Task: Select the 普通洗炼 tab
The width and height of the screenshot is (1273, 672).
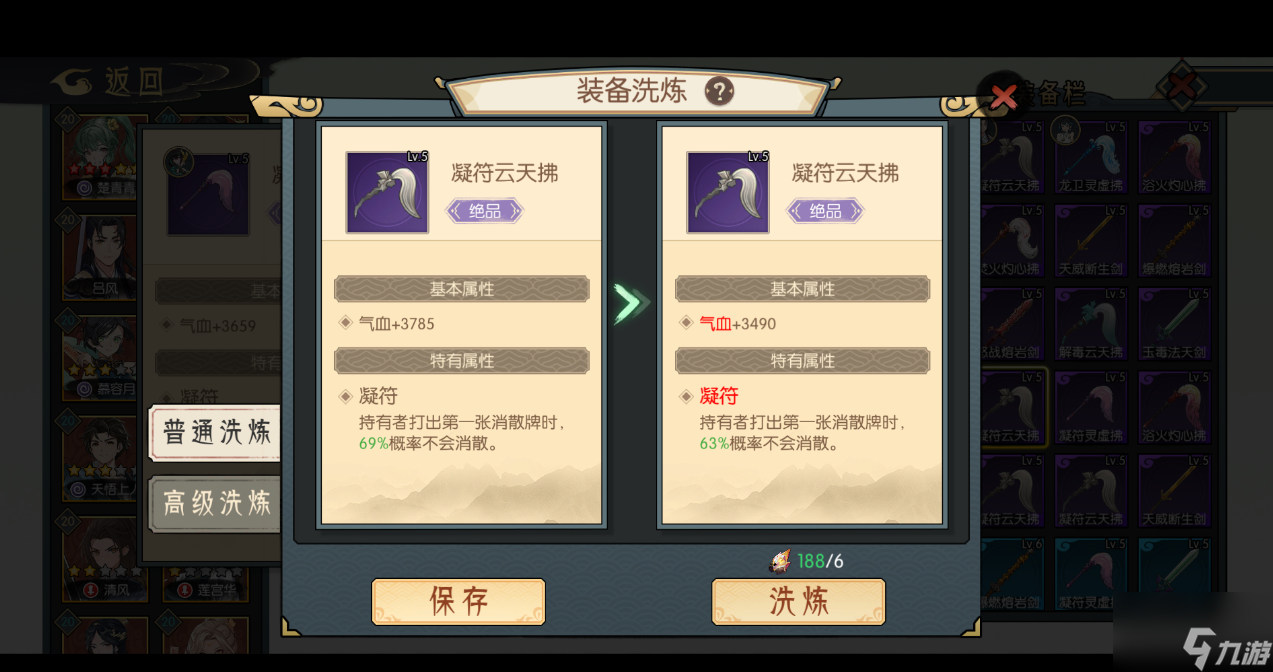Action: click(x=214, y=432)
